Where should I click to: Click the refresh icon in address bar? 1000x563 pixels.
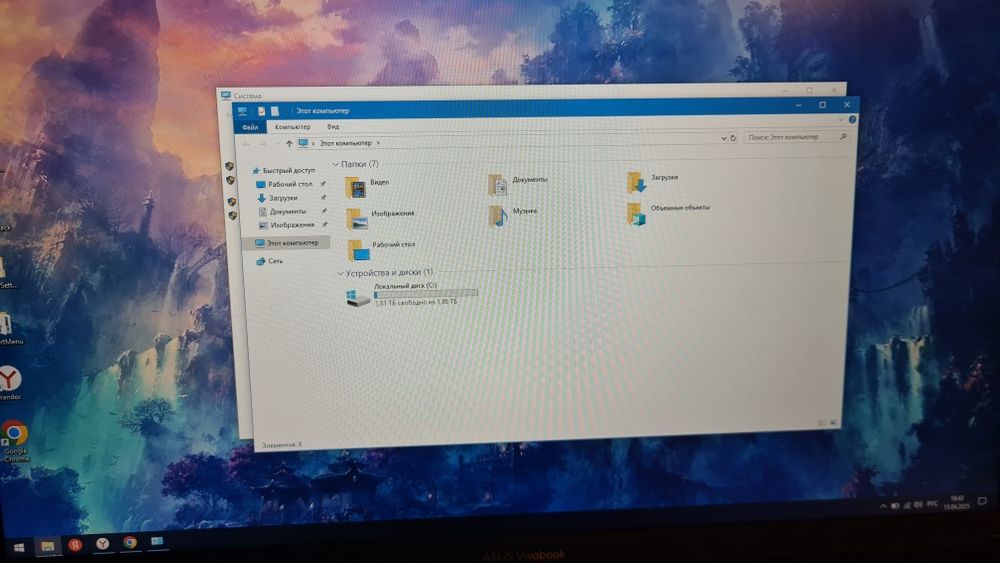pyautogui.click(x=733, y=138)
